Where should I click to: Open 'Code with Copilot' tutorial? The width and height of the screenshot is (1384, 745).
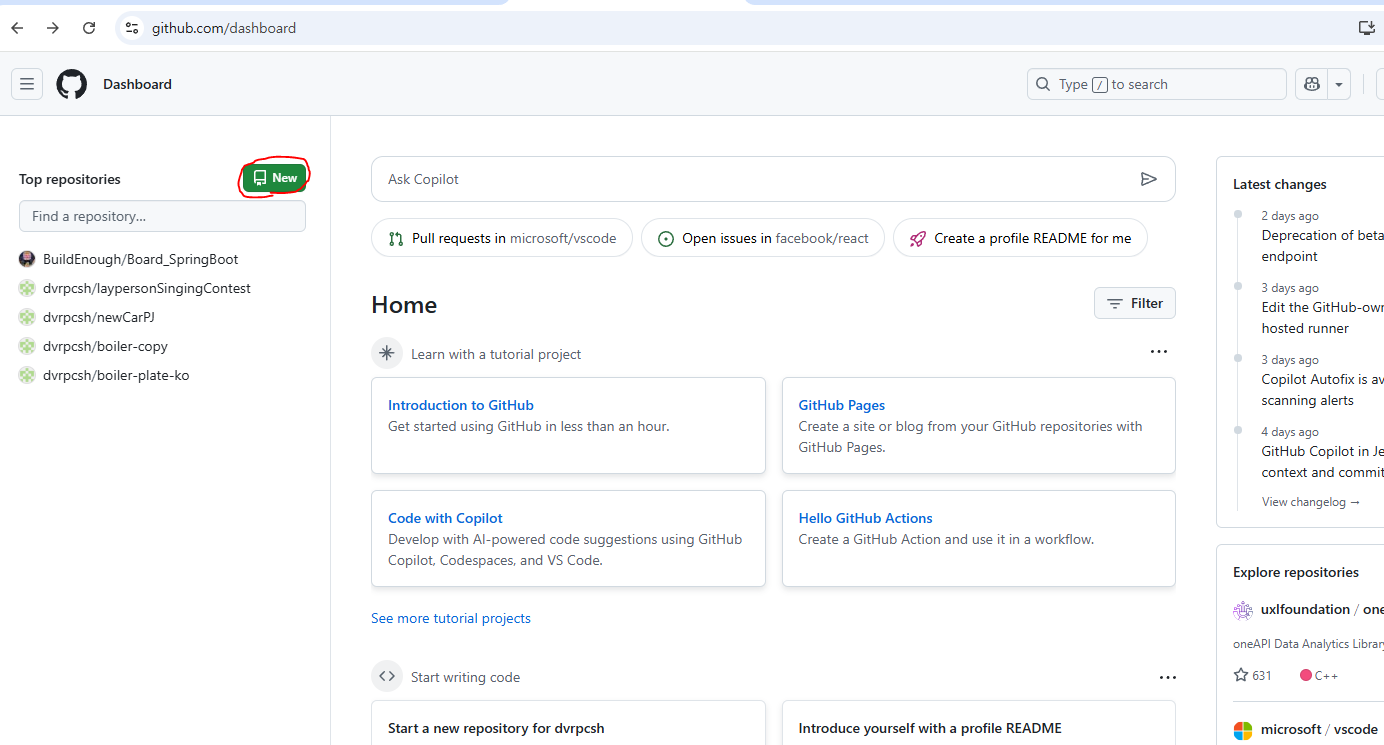(445, 518)
